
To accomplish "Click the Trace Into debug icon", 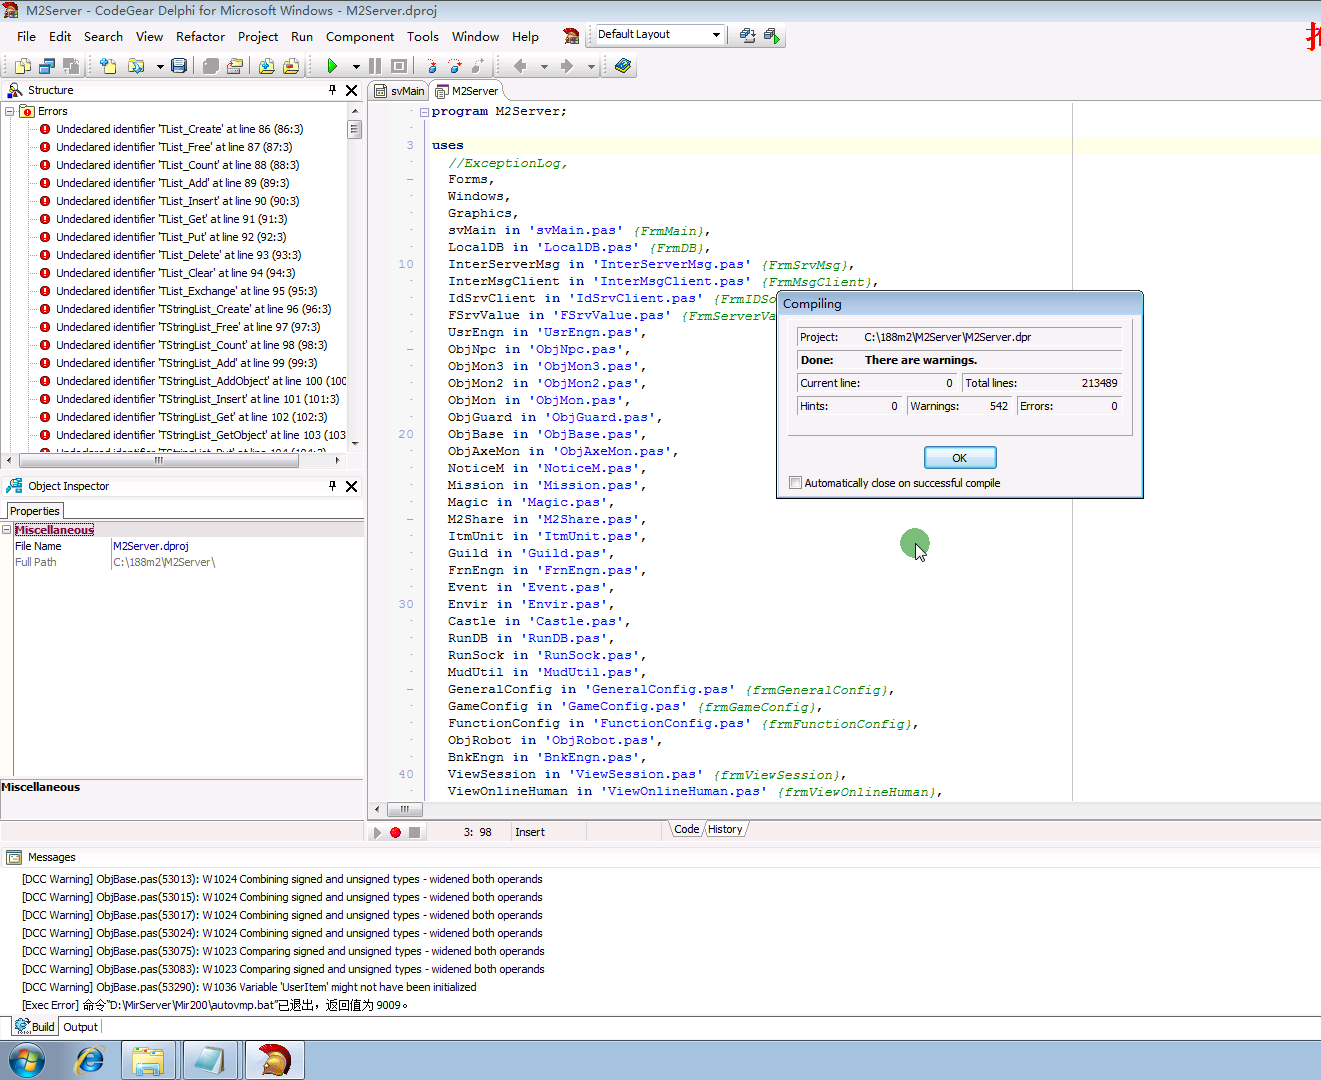I will 431,66.
